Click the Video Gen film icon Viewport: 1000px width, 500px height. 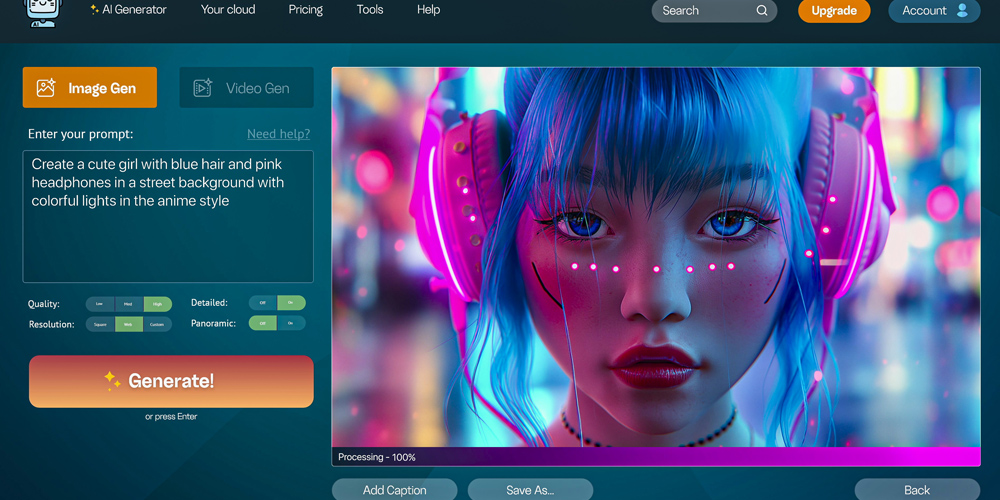pos(203,88)
